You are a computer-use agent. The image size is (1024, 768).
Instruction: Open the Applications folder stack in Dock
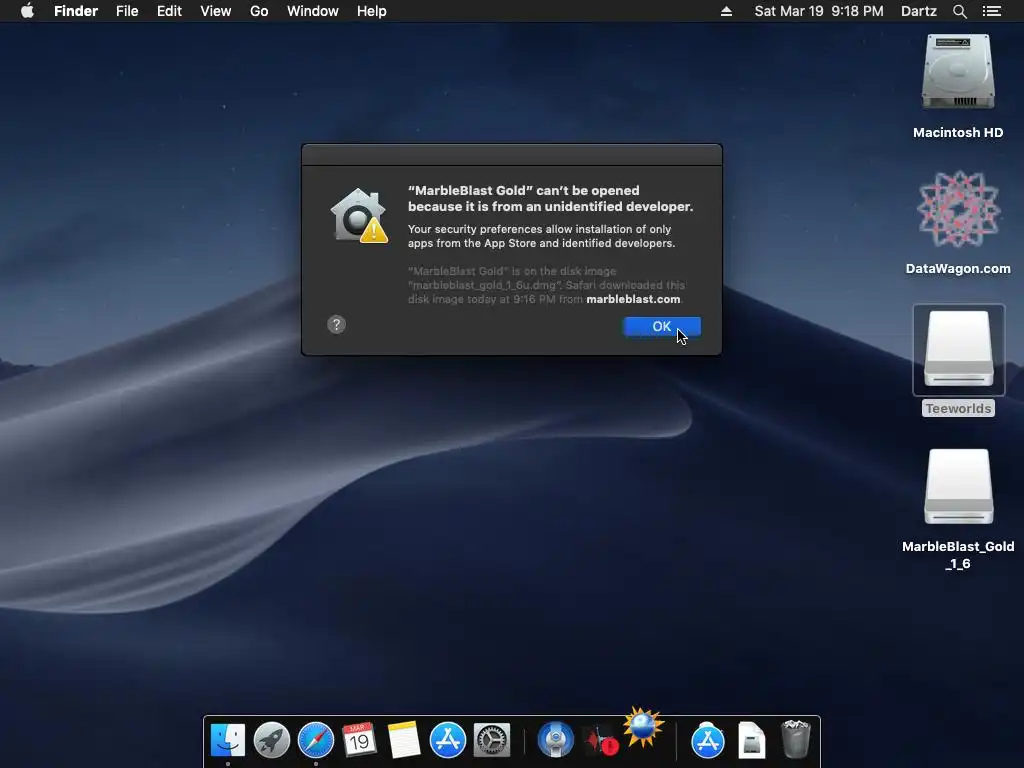(708, 740)
